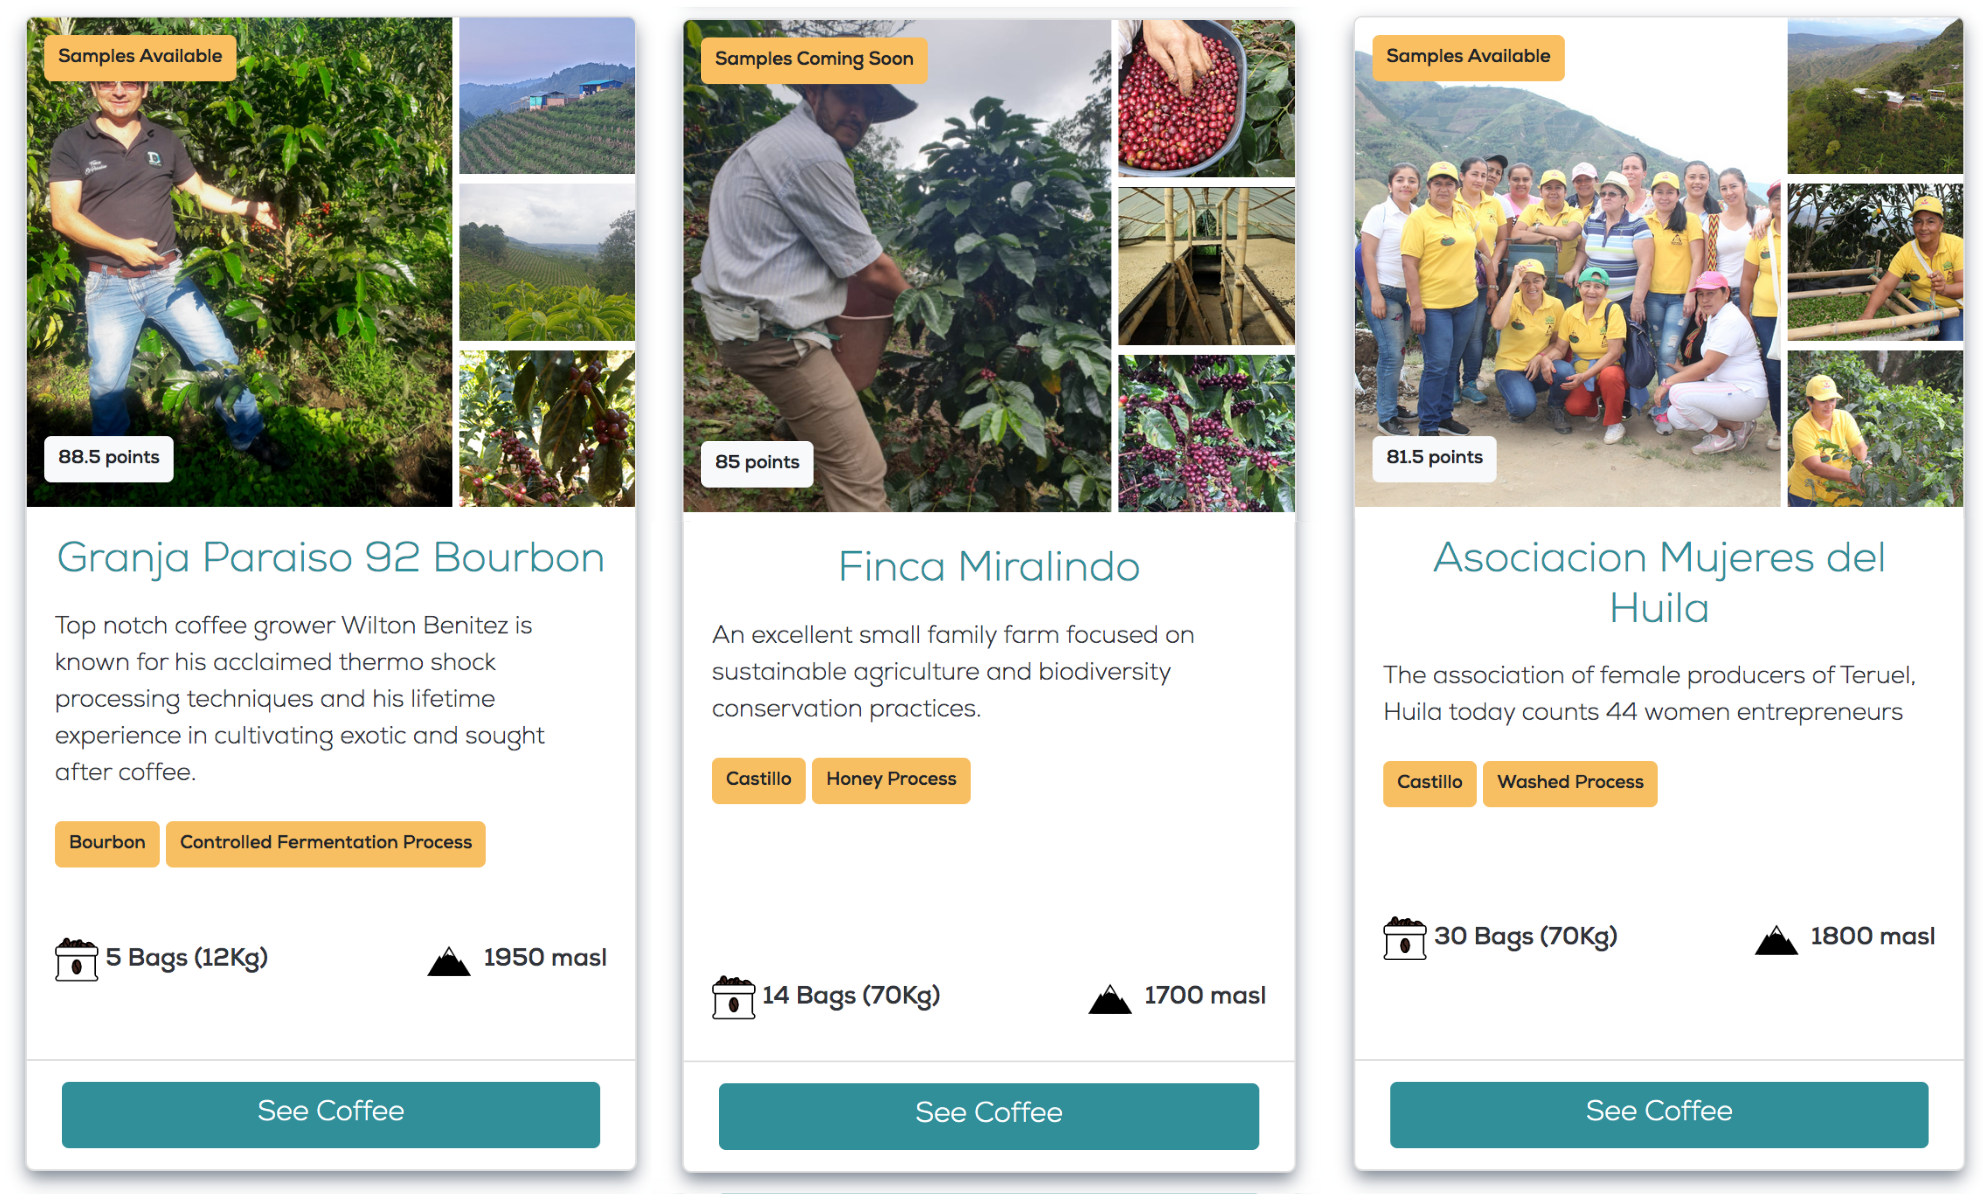Open the red coffee cherries bowl thumbnail
Viewport: 1983px width, 1200px height.
pos(1206,98)
